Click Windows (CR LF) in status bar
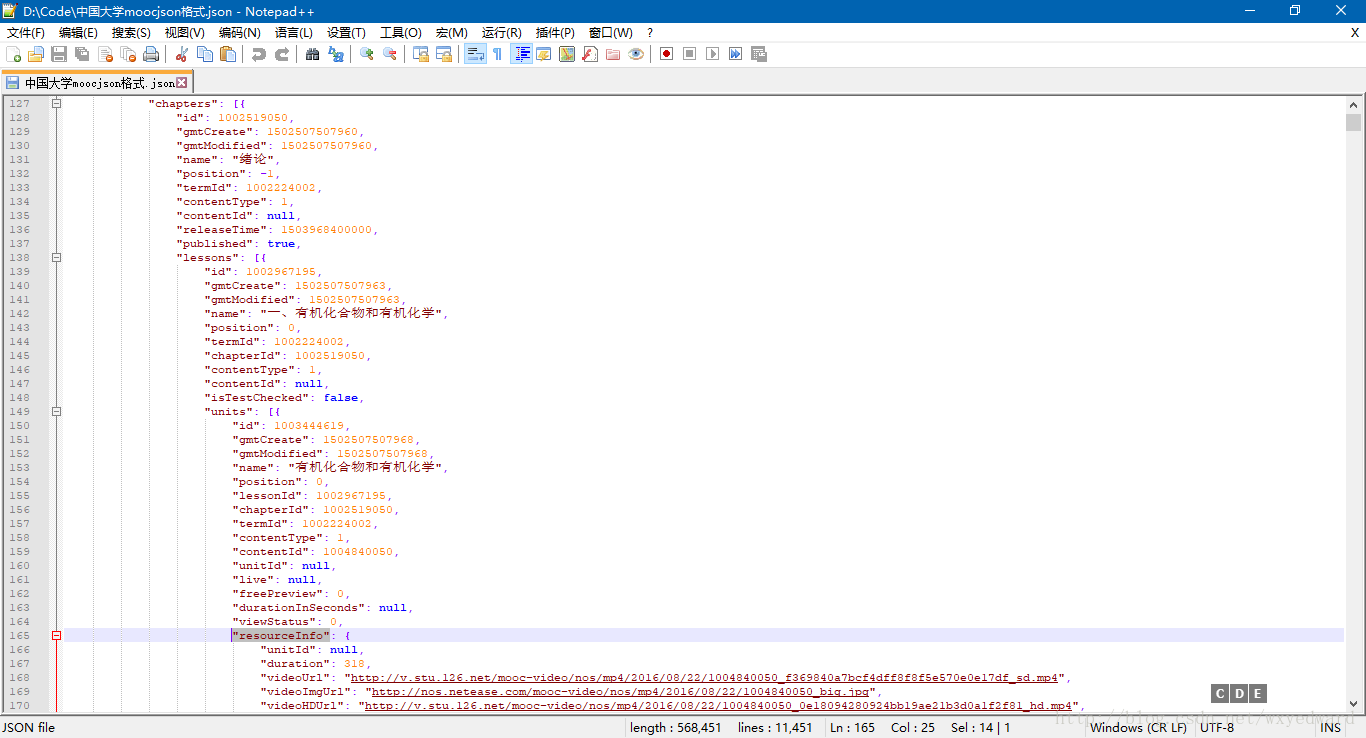Screen dimensions: 1366x738 [1138, 728]
